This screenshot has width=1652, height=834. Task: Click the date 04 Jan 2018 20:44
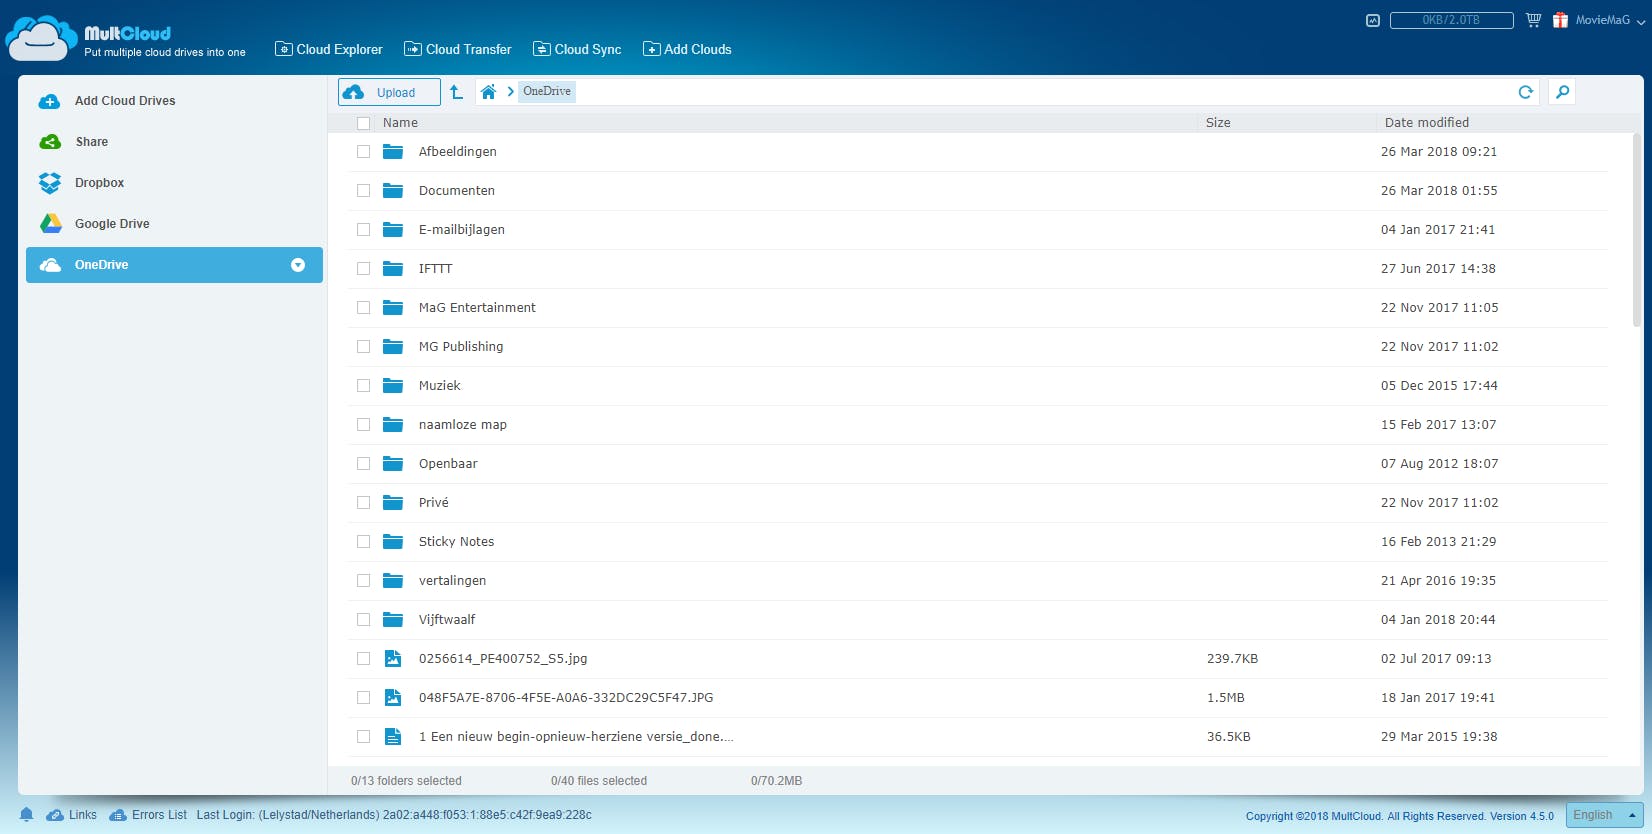(x=1438, y=620)
